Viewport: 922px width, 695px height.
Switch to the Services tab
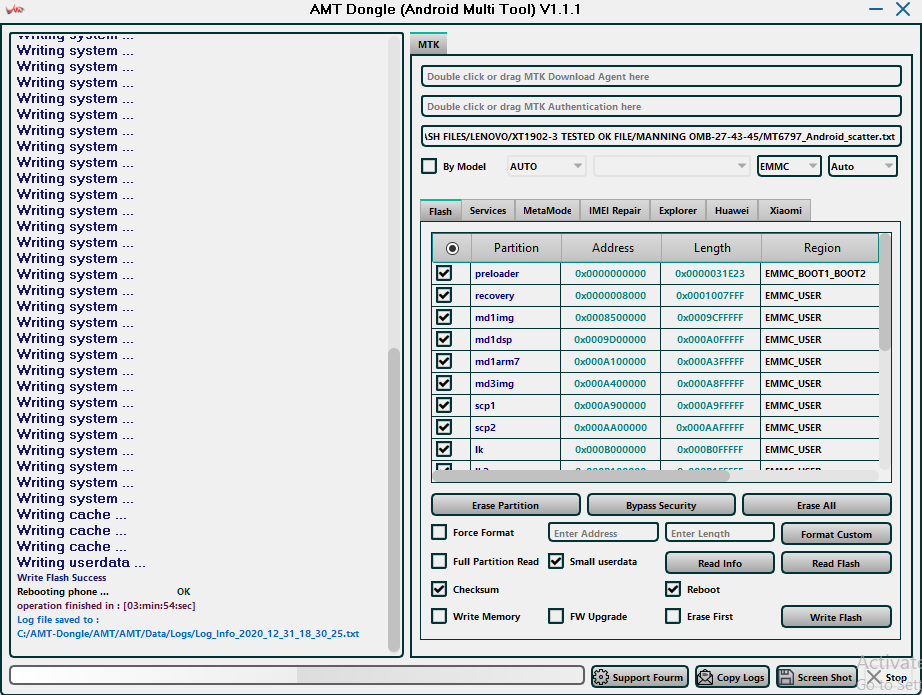tap(488, 210)
